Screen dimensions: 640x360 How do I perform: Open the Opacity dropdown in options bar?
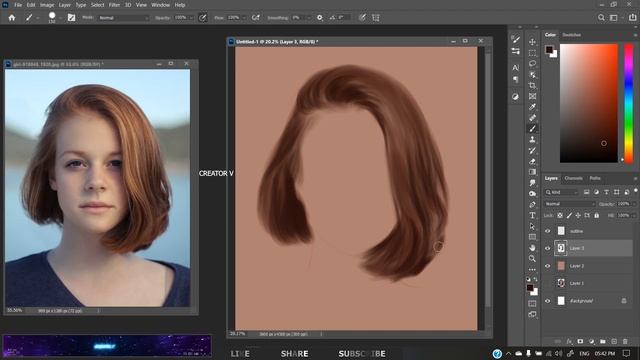click(x=191, y=18)
